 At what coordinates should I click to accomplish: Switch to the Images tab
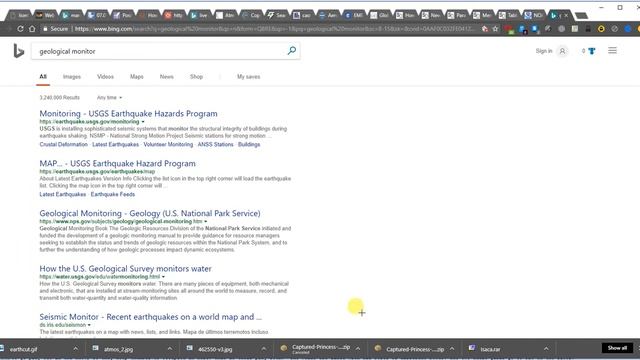coord(72,77)
